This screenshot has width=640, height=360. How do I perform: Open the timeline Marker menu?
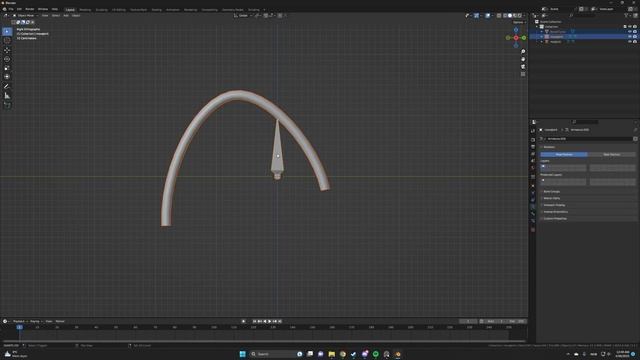click(60, 321)
